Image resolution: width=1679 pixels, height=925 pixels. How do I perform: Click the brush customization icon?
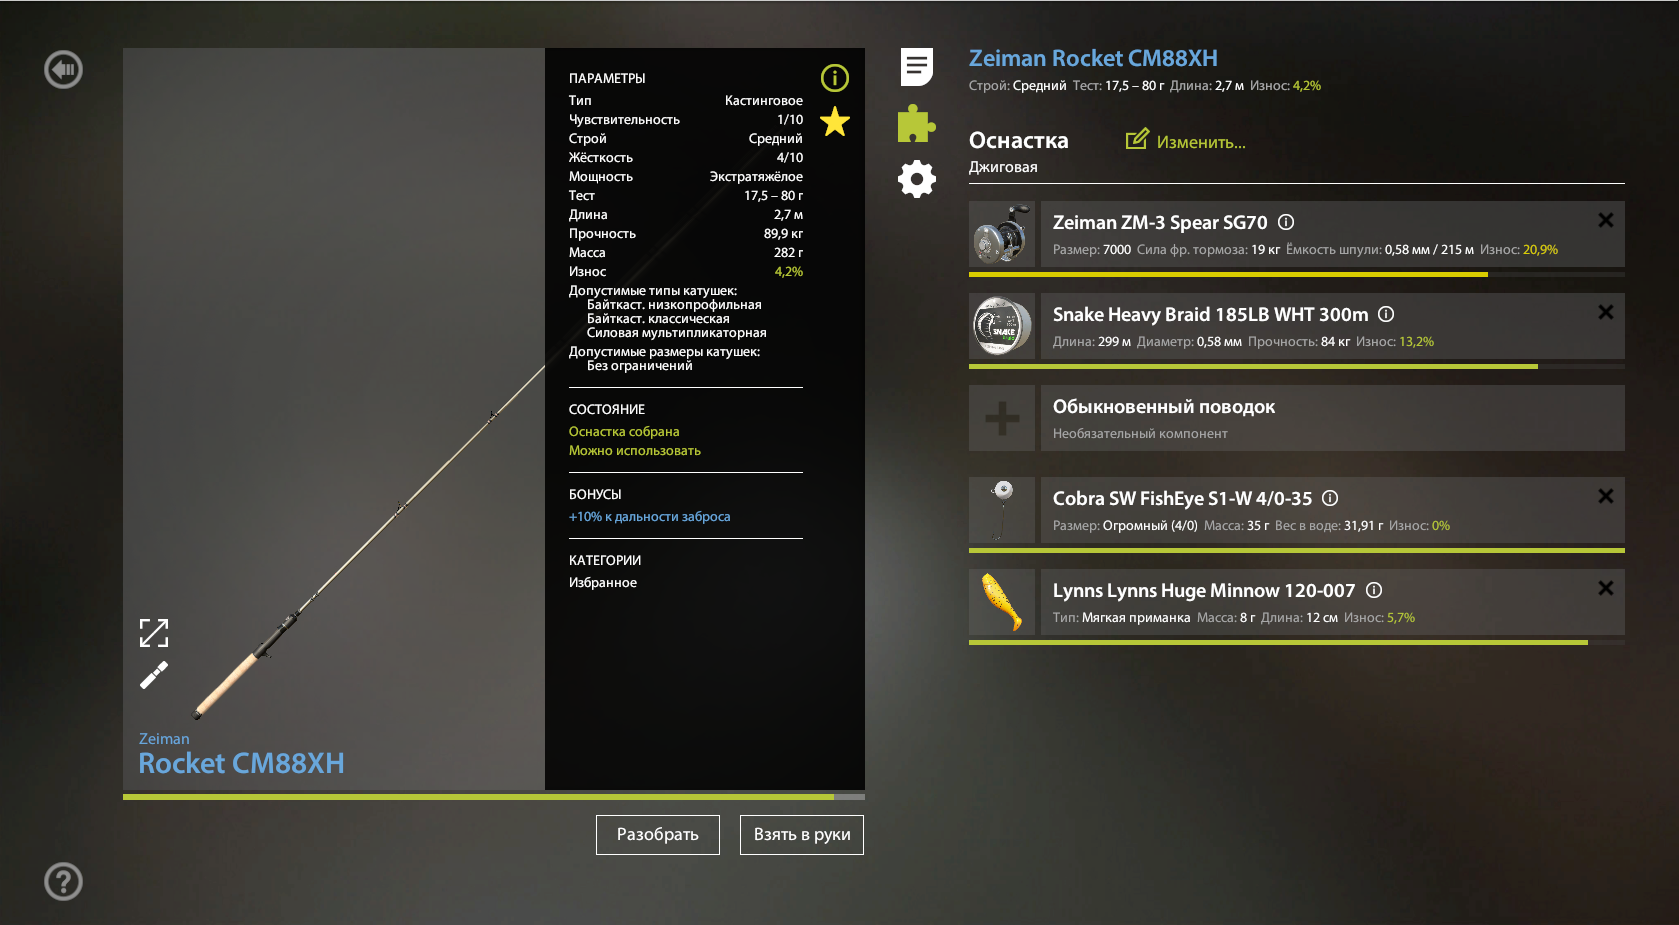click(x=154, y=676)
